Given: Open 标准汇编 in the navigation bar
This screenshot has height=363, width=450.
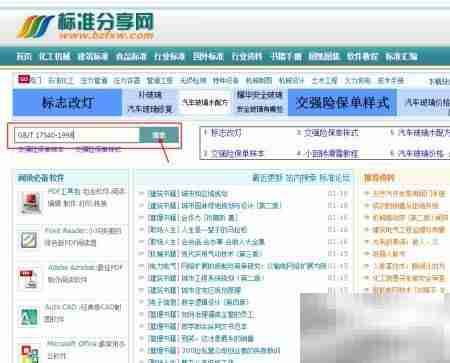Looking at the screenshot, I should [x=401, y=56].
